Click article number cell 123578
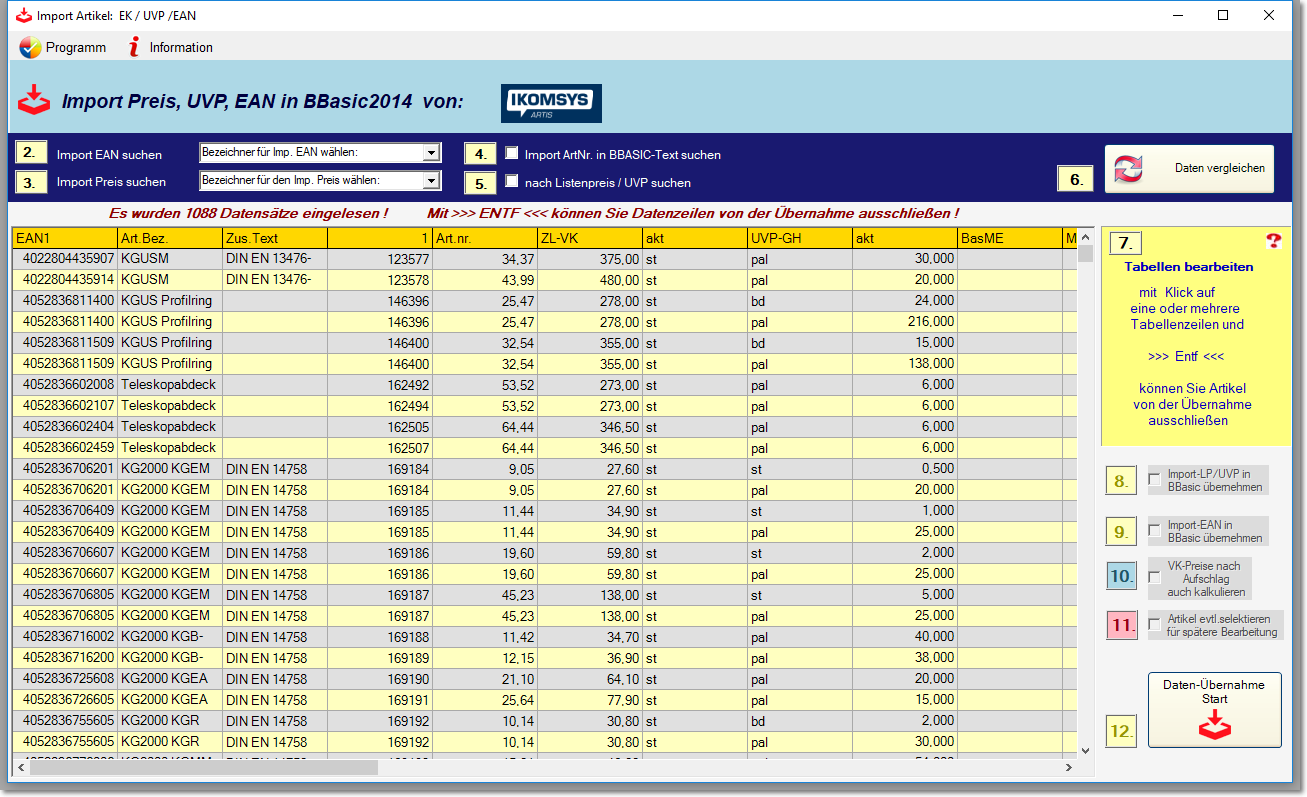The width and height of the screenshot is (1307, 797). 380,279
